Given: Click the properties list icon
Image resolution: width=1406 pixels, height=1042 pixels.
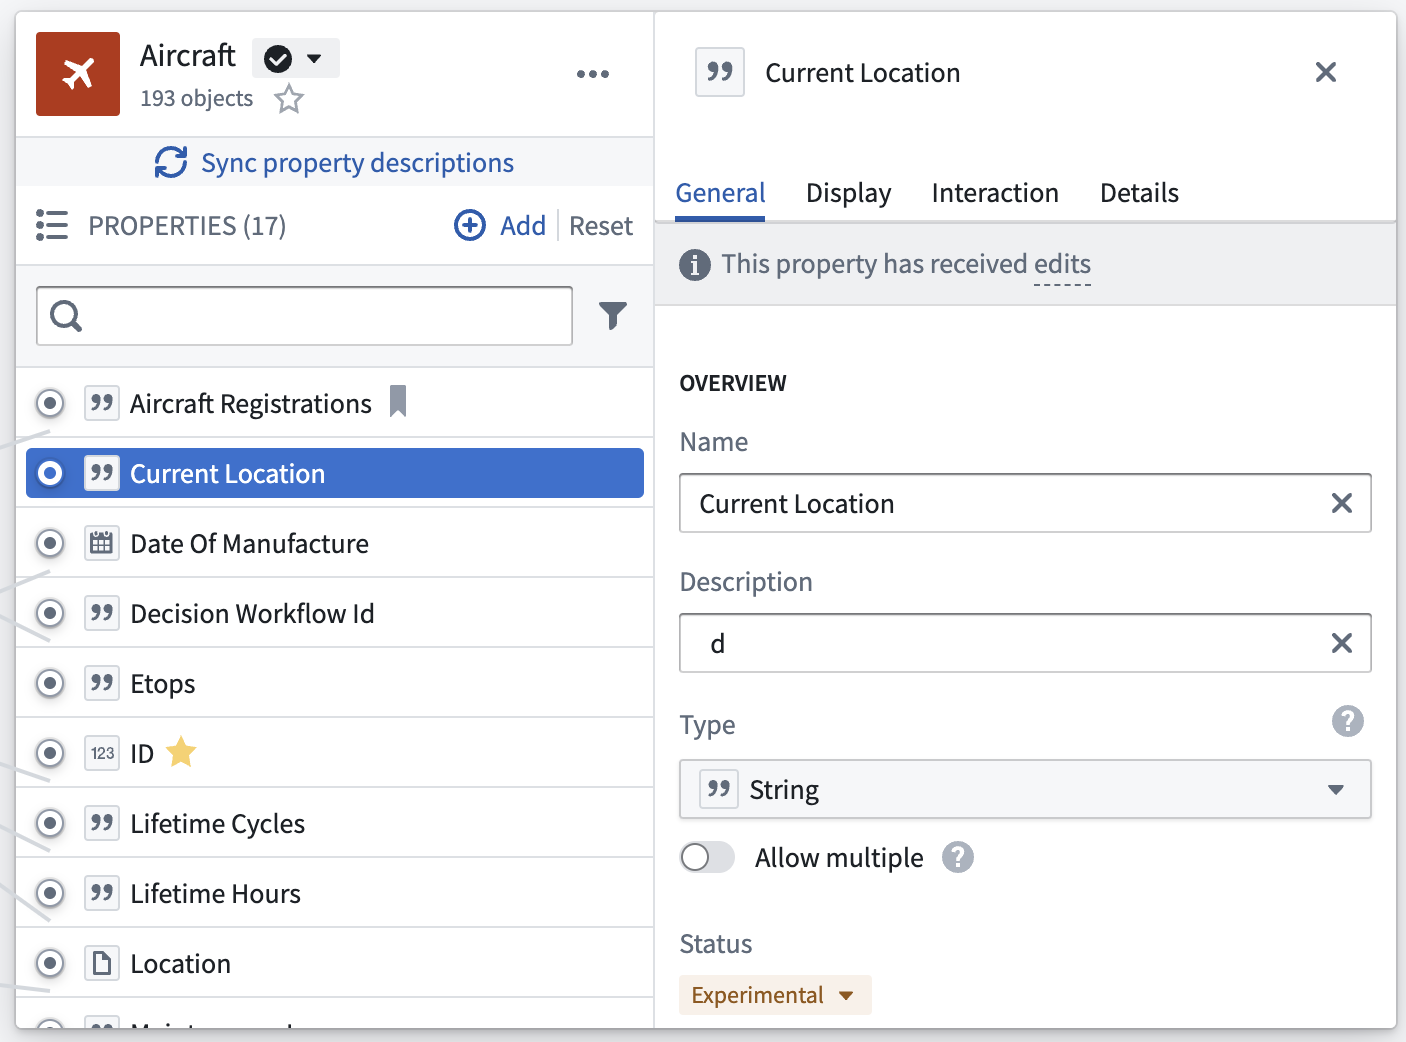Looking at the screenshot, I should pyautogui.click(x=52, y=225).
